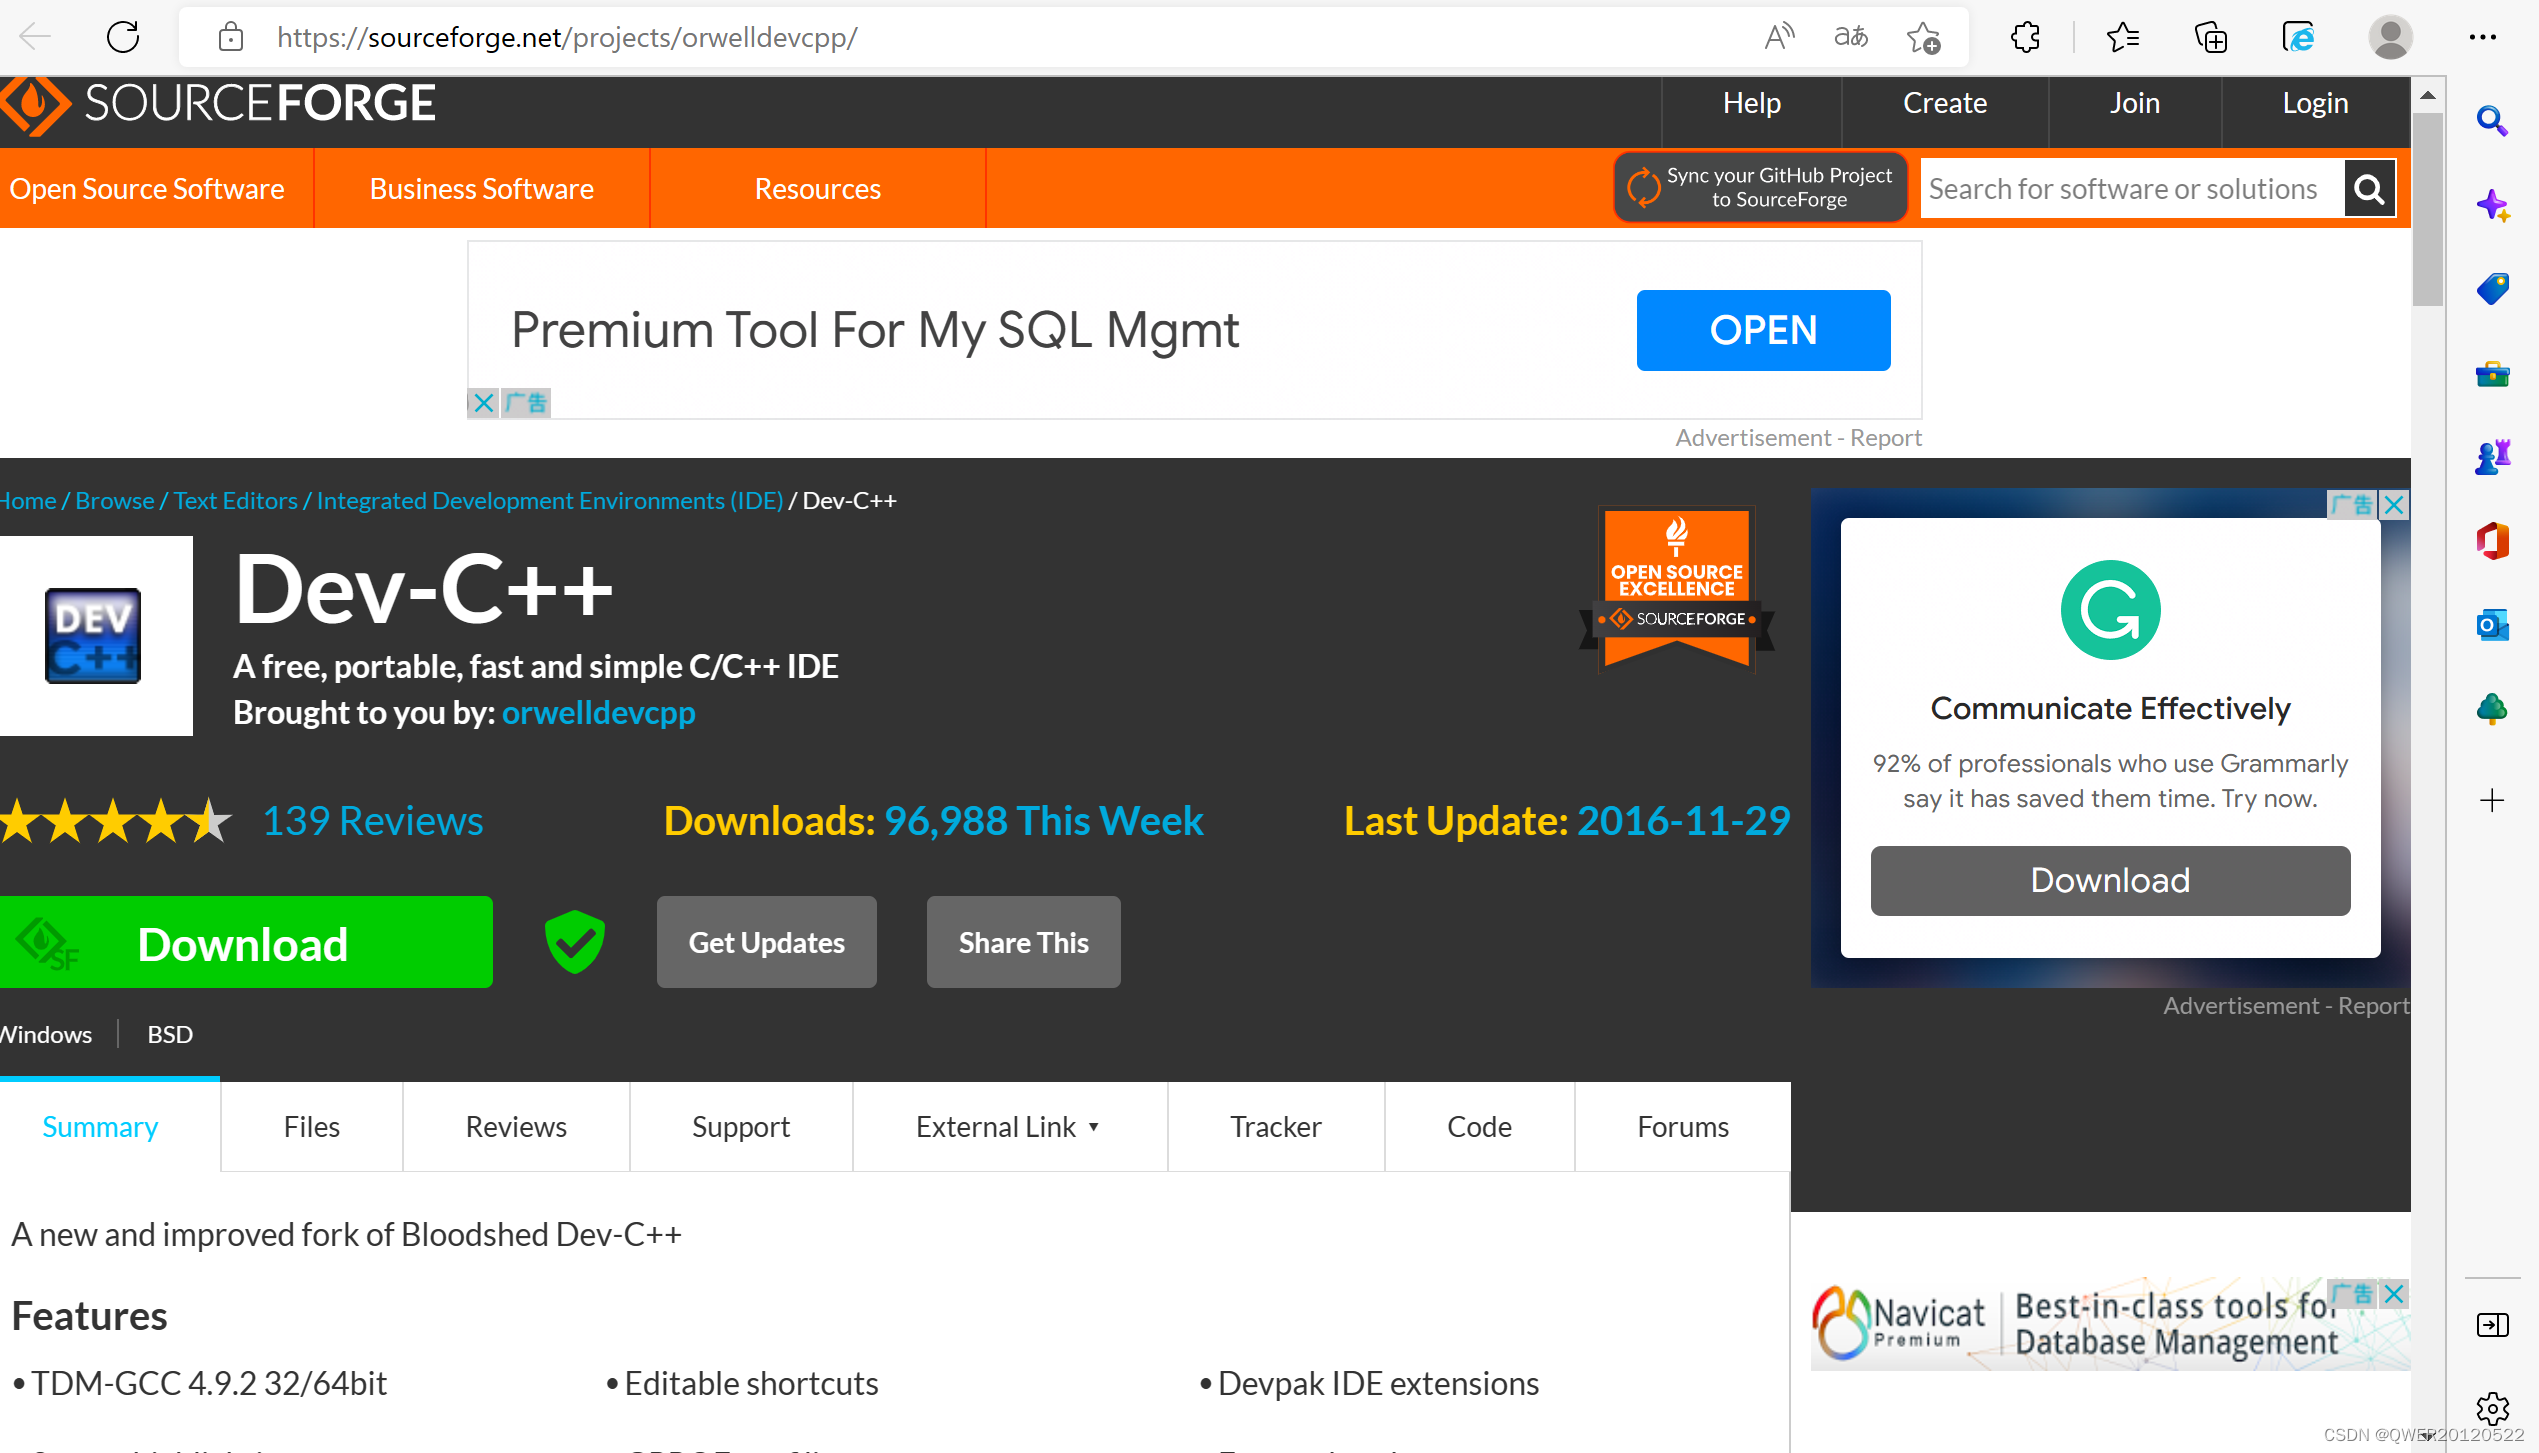The height and width of the screenshot is (1453, 2539).
Task: Open browser Extensions puzzle icon
Action: (2025, 37)
